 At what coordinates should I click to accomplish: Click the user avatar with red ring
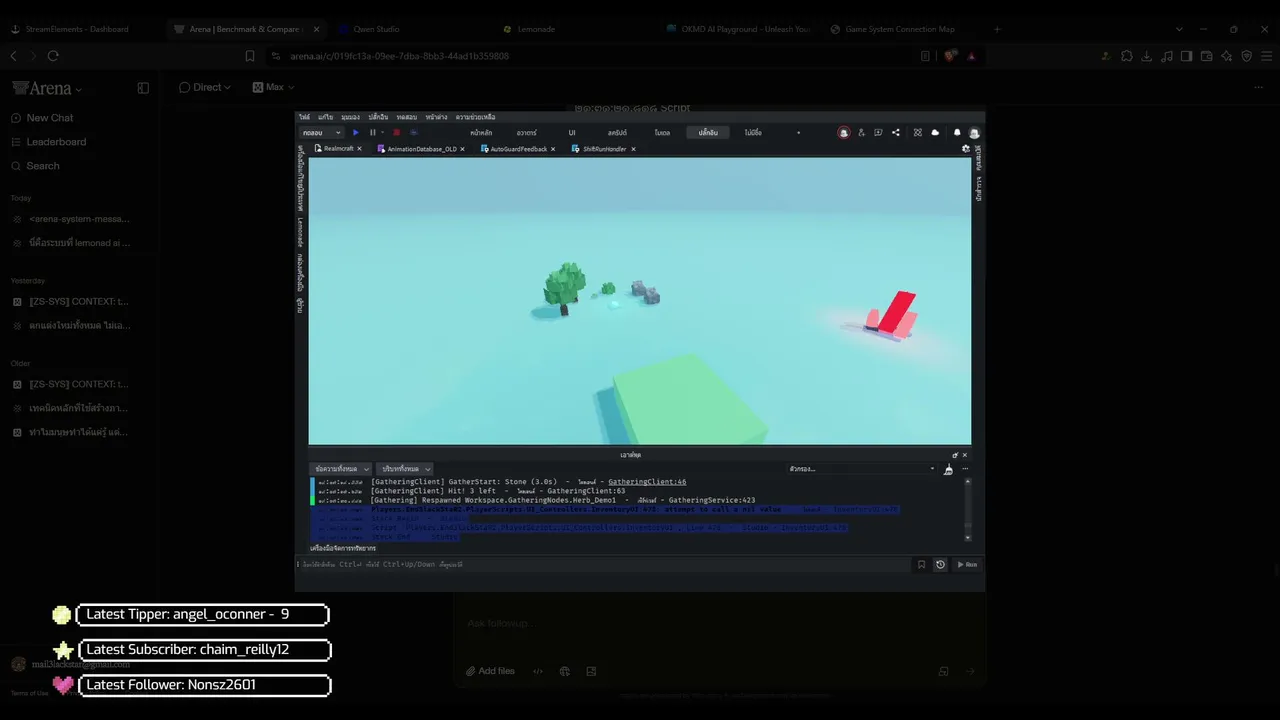coord(844,132)
